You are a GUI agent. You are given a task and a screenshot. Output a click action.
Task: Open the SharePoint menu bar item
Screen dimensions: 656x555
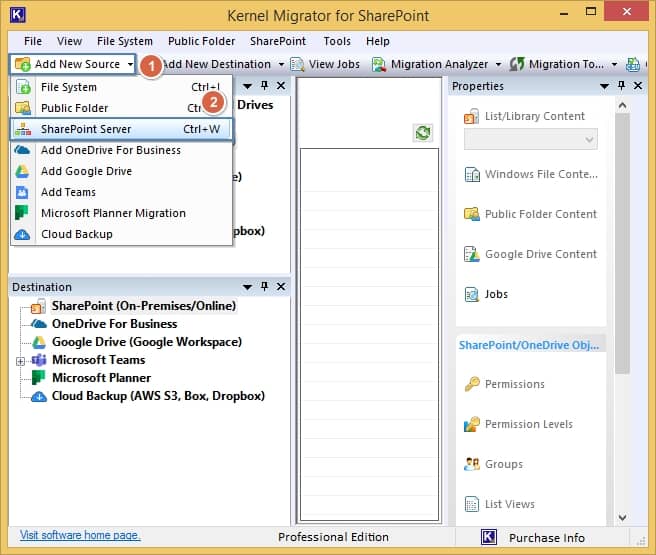pos(278,41)
